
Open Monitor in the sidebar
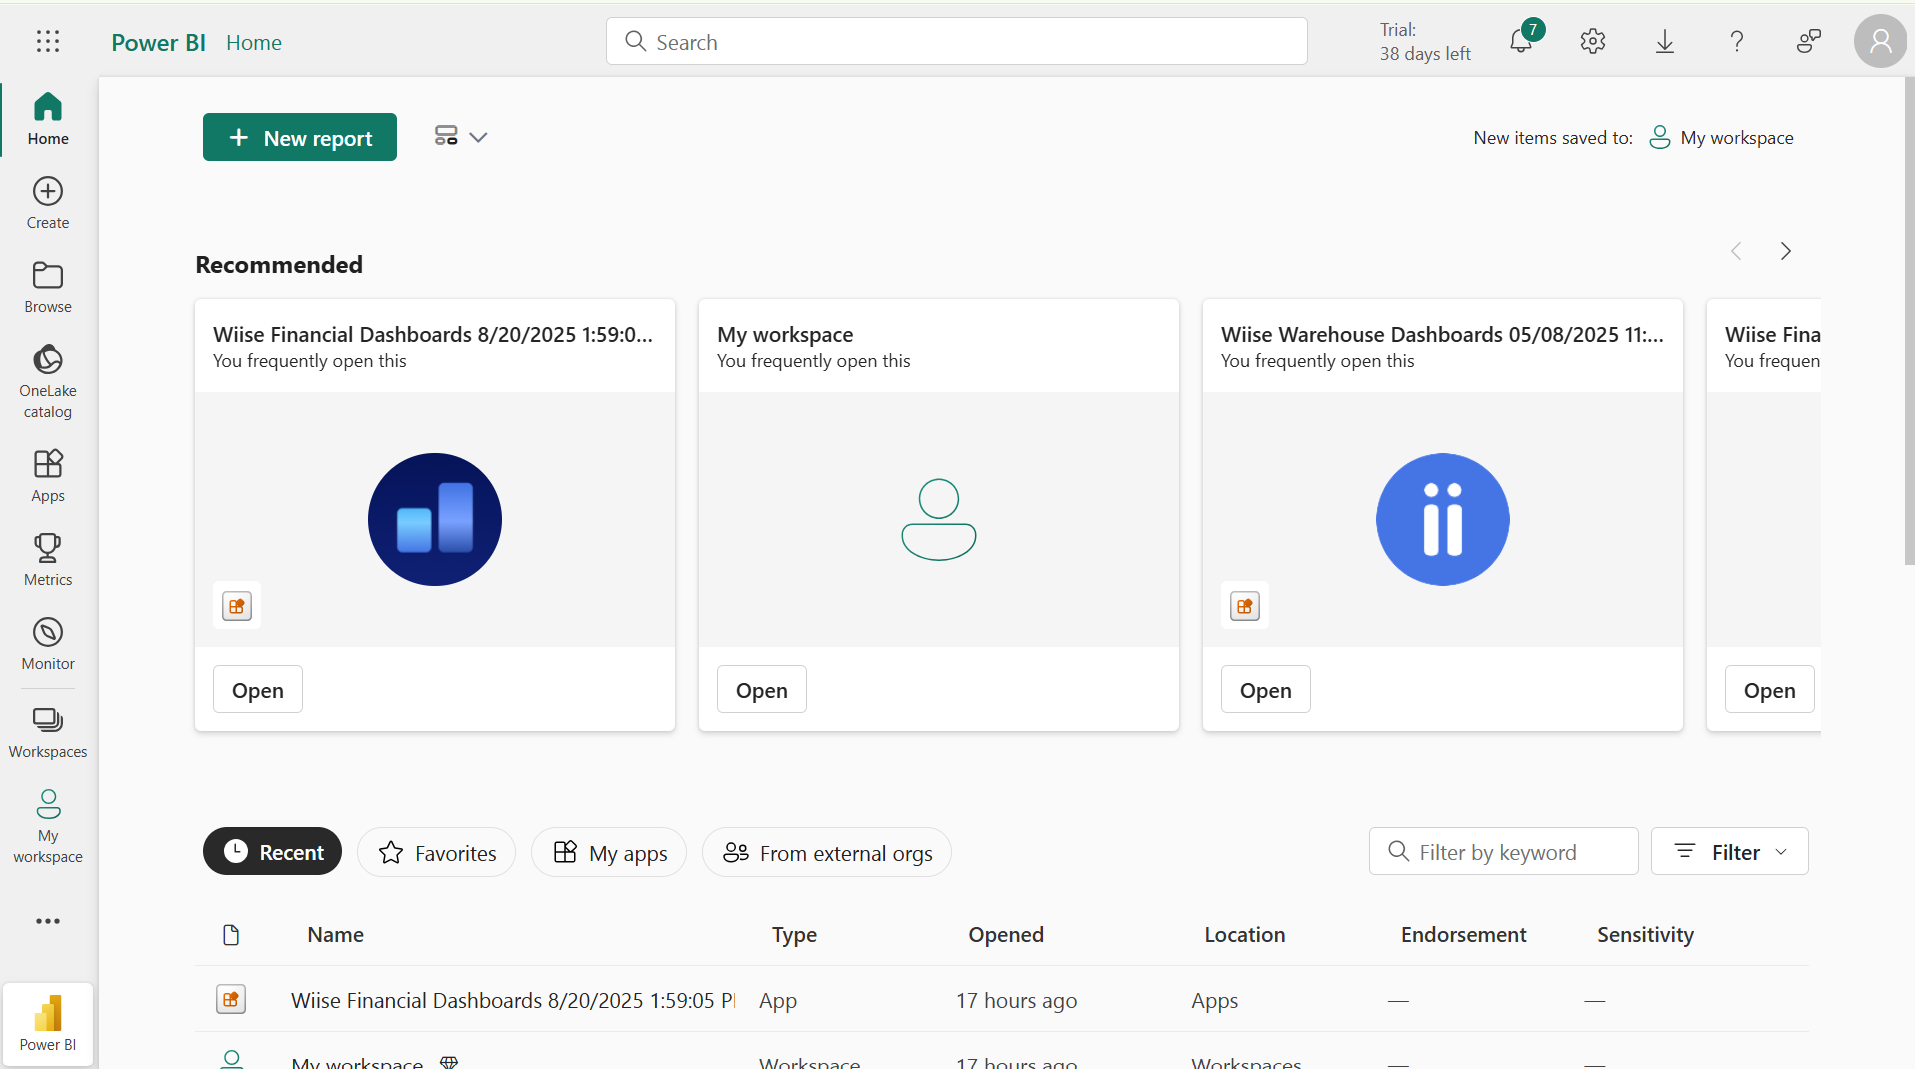[48, 643]
